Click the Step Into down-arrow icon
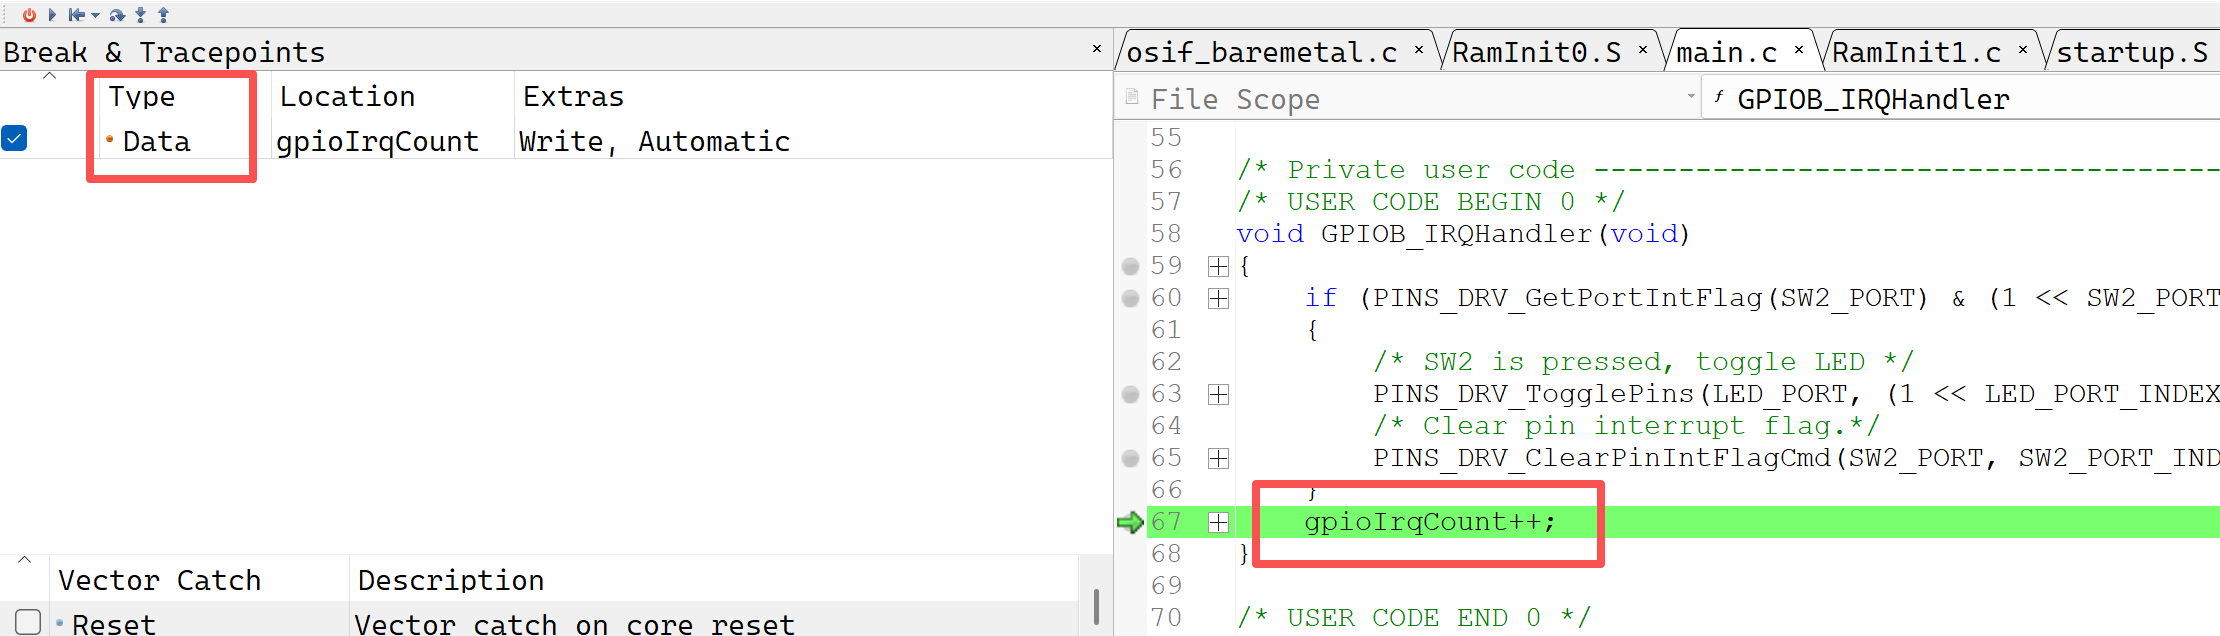This screenshot has height=636, width=2220. [x=141, y=15]
